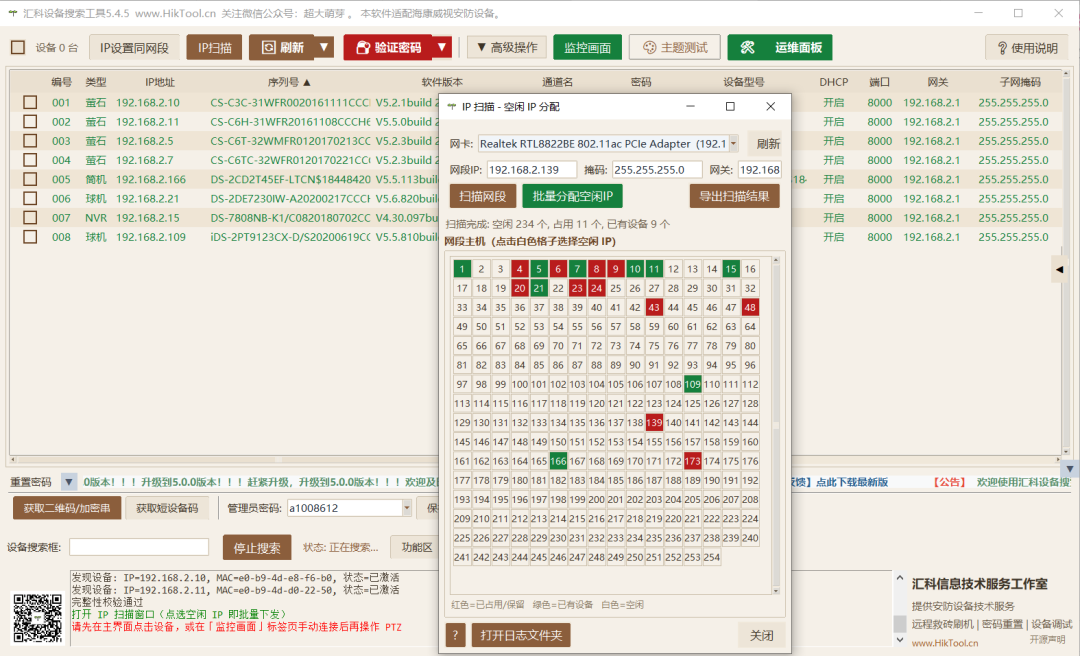Click IP设置同网段 button
The width and height of the screenshot is (1080, 656).
point(134,48)
